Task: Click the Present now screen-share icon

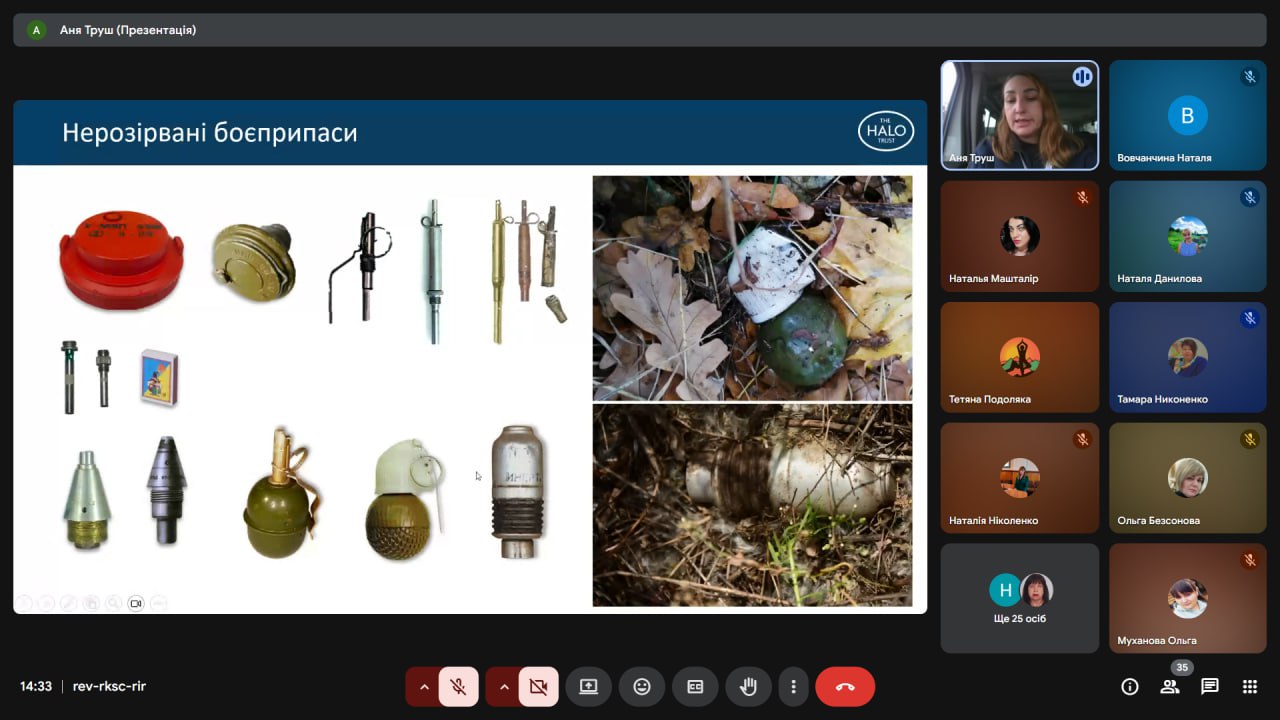Action: click(588, 687)
